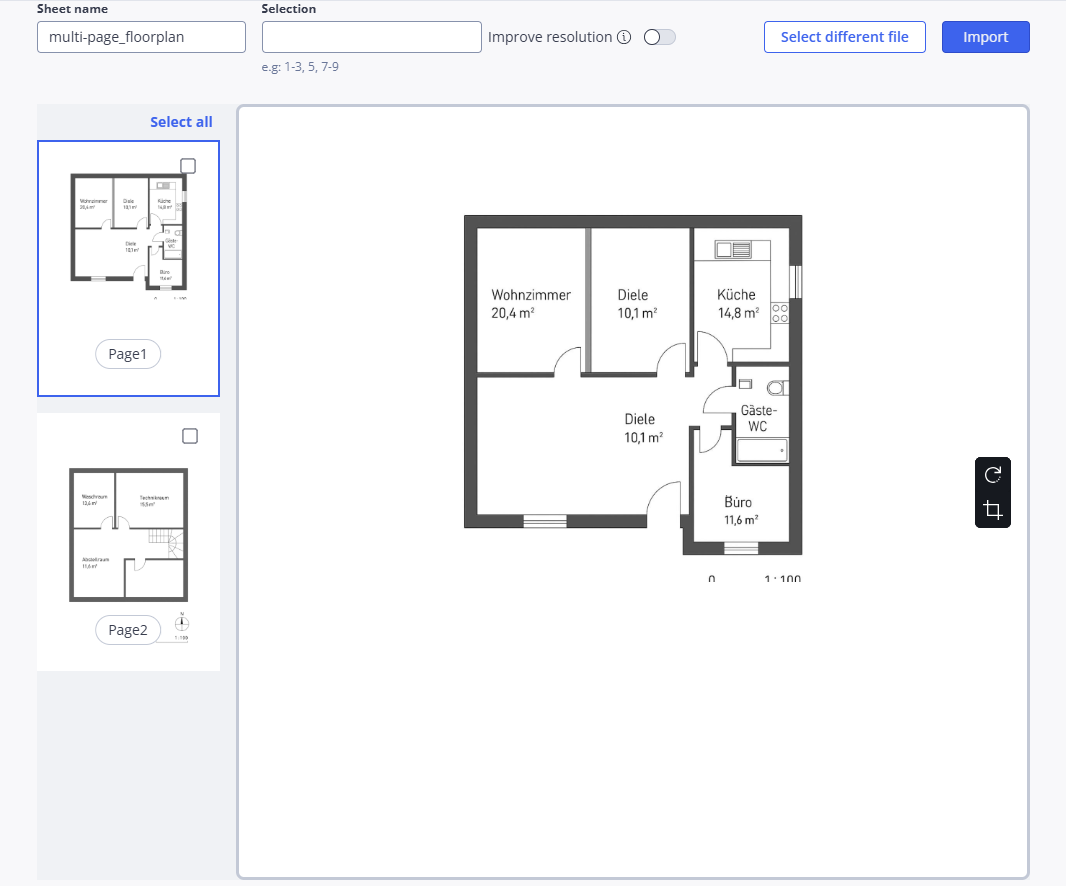Viewport: 1066px width, 886px height.
Task: Focus the Sheet name text field
Action: (x=141, y=37)
